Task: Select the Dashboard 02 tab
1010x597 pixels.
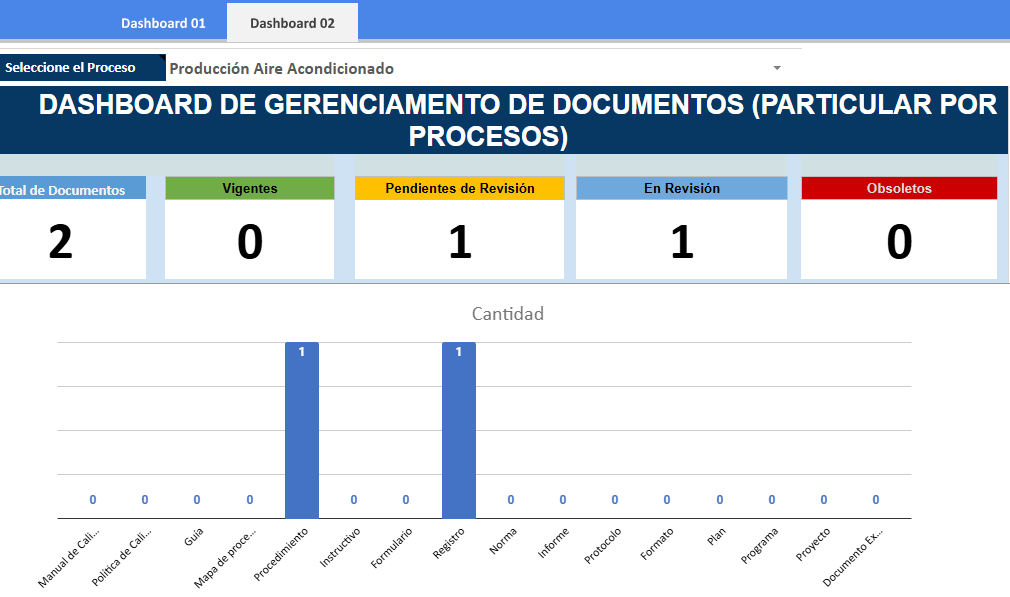Action: click(292, 22)
